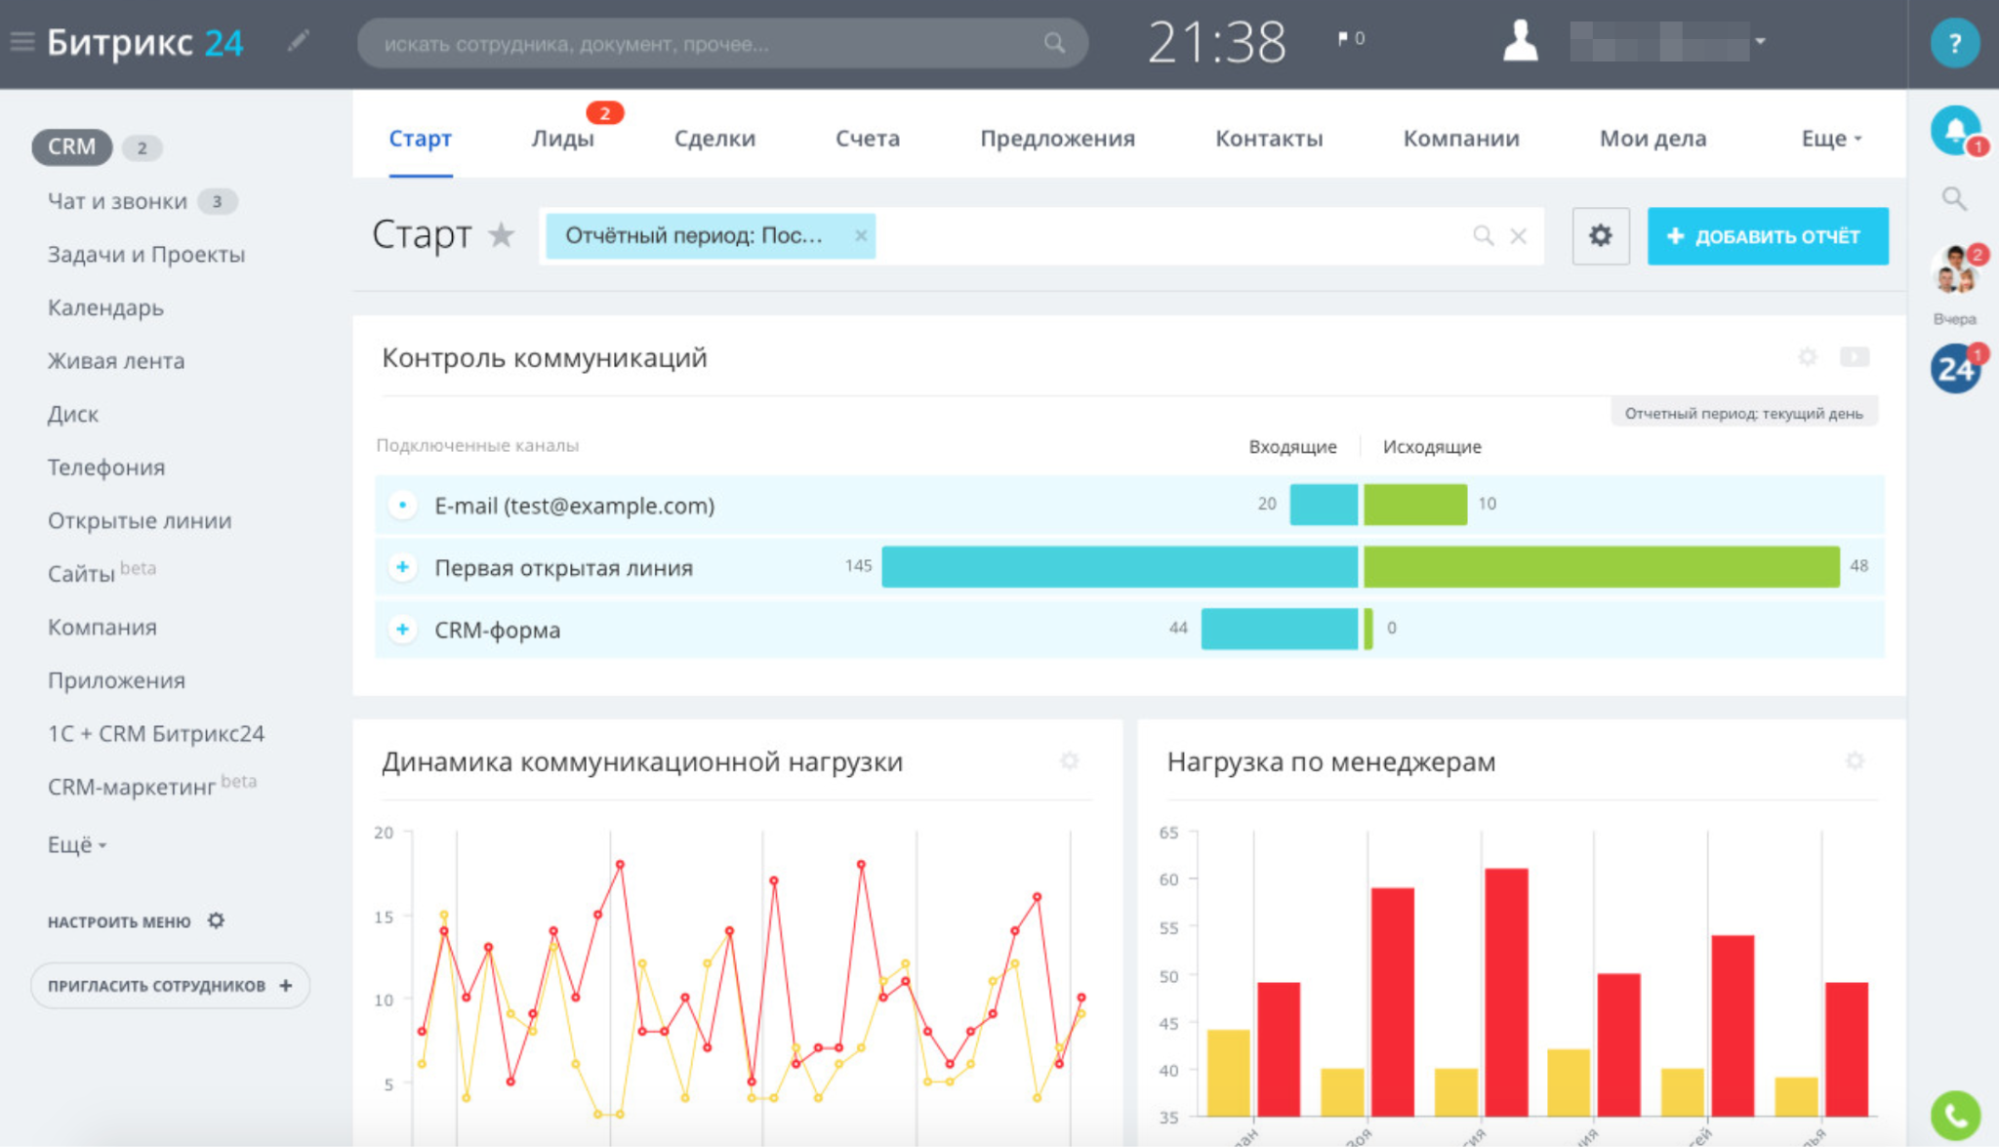The height and width of the screenshot is (1147, 1999).
Task: Open the Мои дела tab
Action: (x=1652, y=138)
